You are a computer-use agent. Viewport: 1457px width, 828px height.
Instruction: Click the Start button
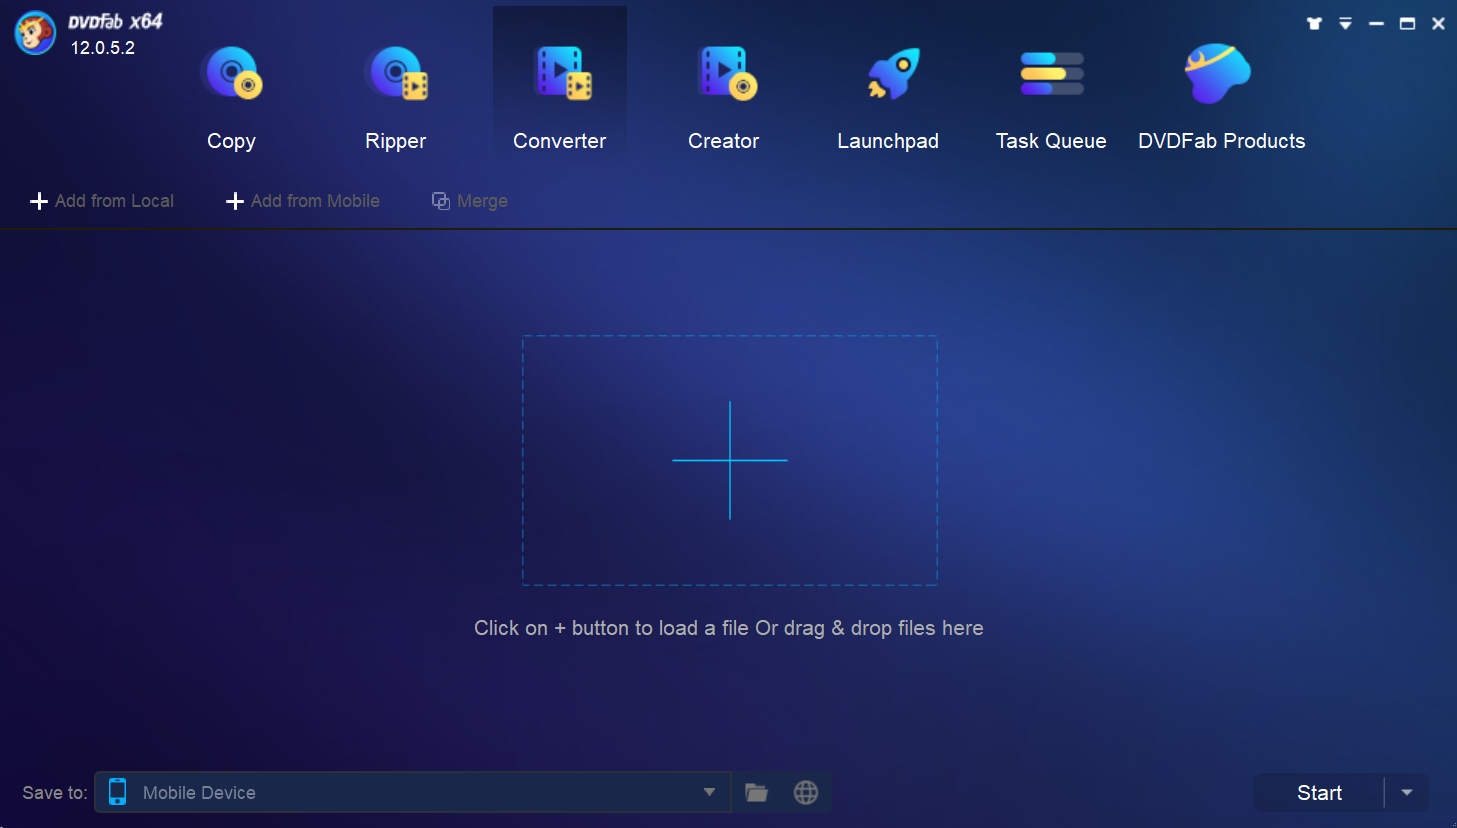coord(1319,792)
